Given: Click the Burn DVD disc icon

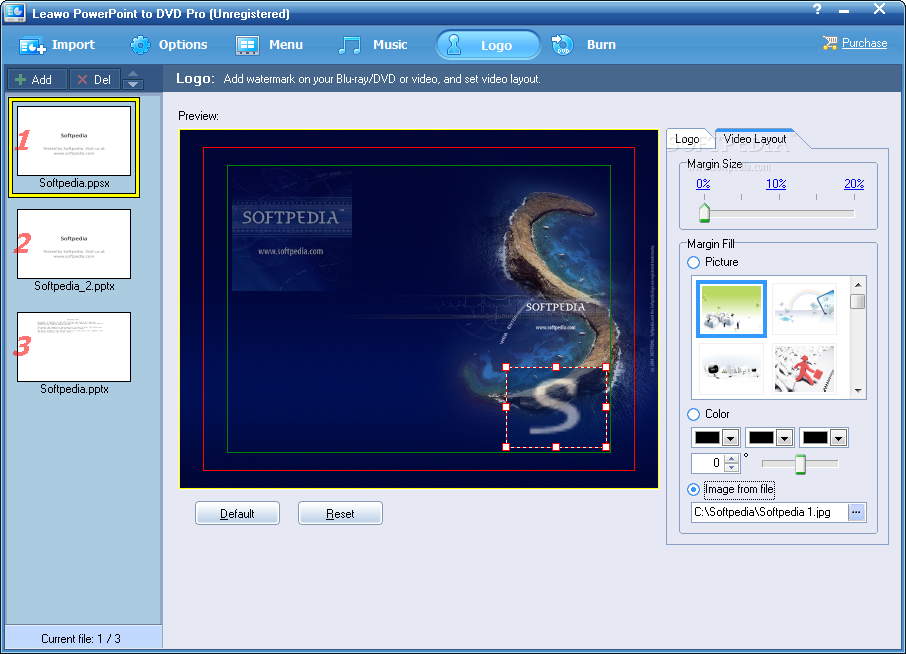Looking at the screenshot, I should (x=562, y=45).
